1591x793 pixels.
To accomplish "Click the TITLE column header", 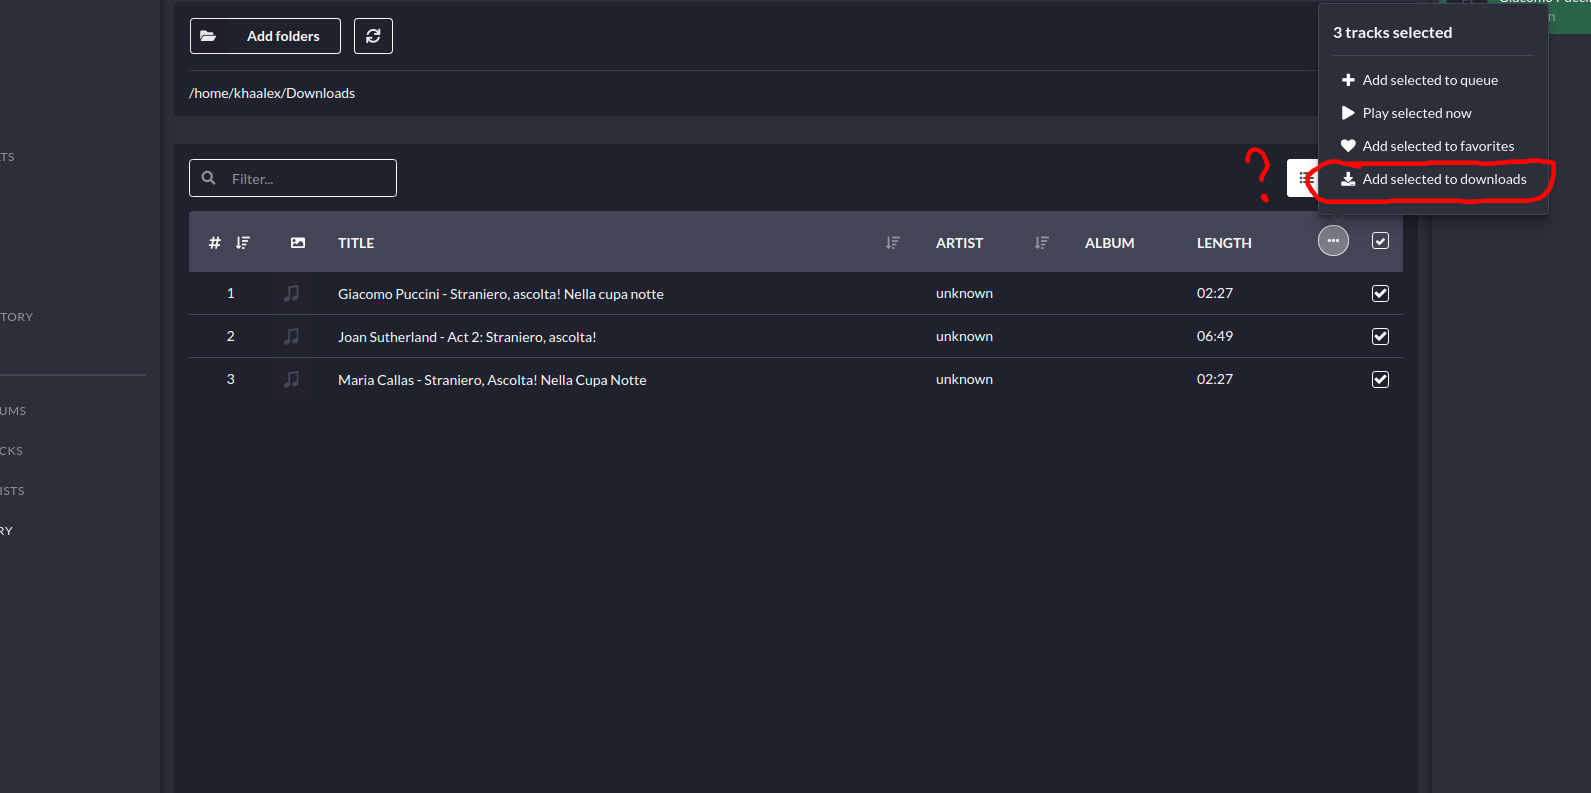I will pos(356,243).
